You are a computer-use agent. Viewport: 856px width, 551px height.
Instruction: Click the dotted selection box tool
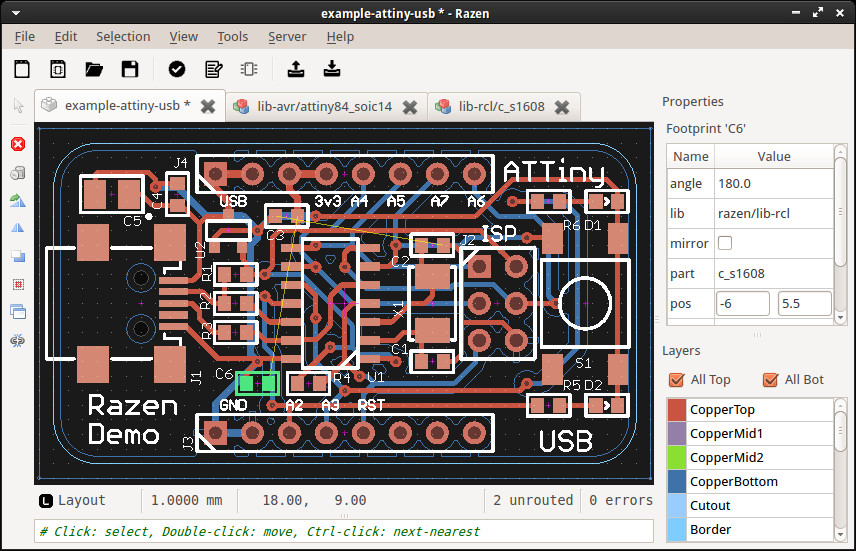click(18, 284)
